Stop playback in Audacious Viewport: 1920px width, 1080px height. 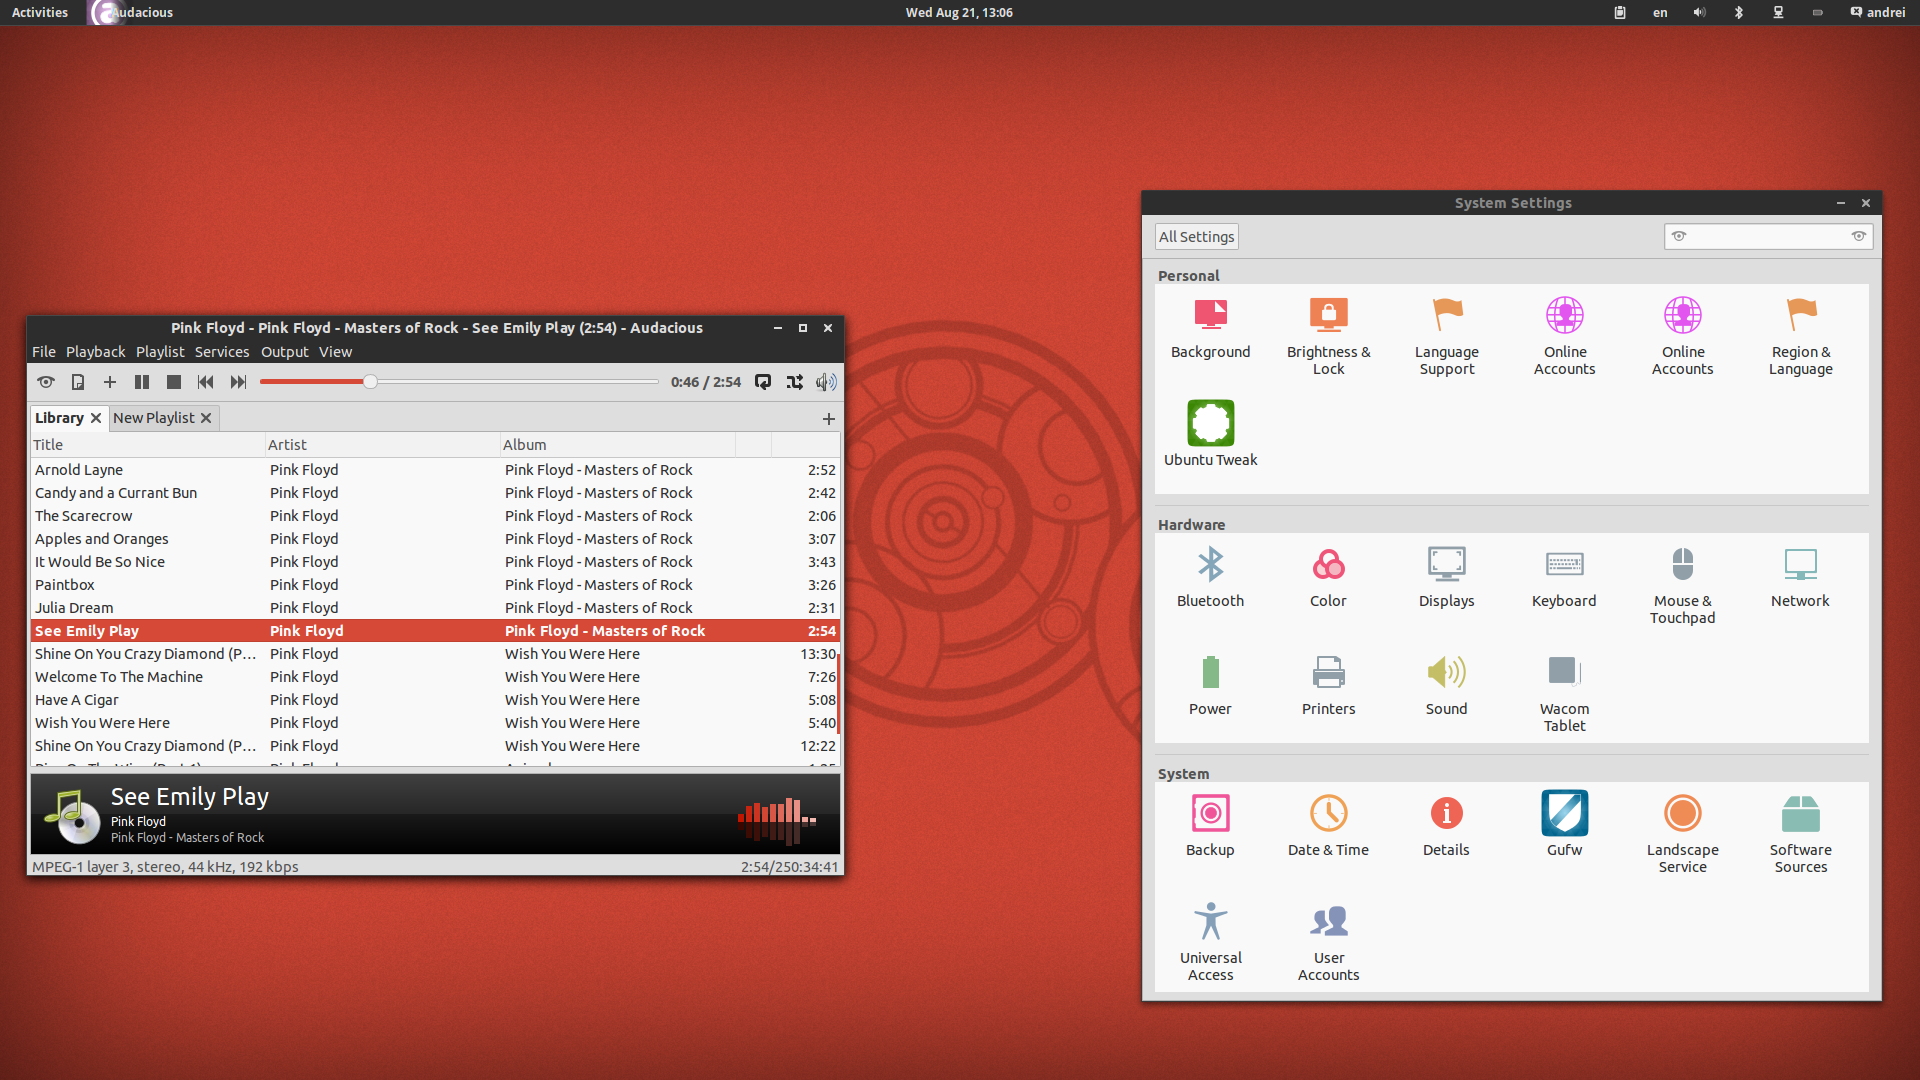coord(174,382)
